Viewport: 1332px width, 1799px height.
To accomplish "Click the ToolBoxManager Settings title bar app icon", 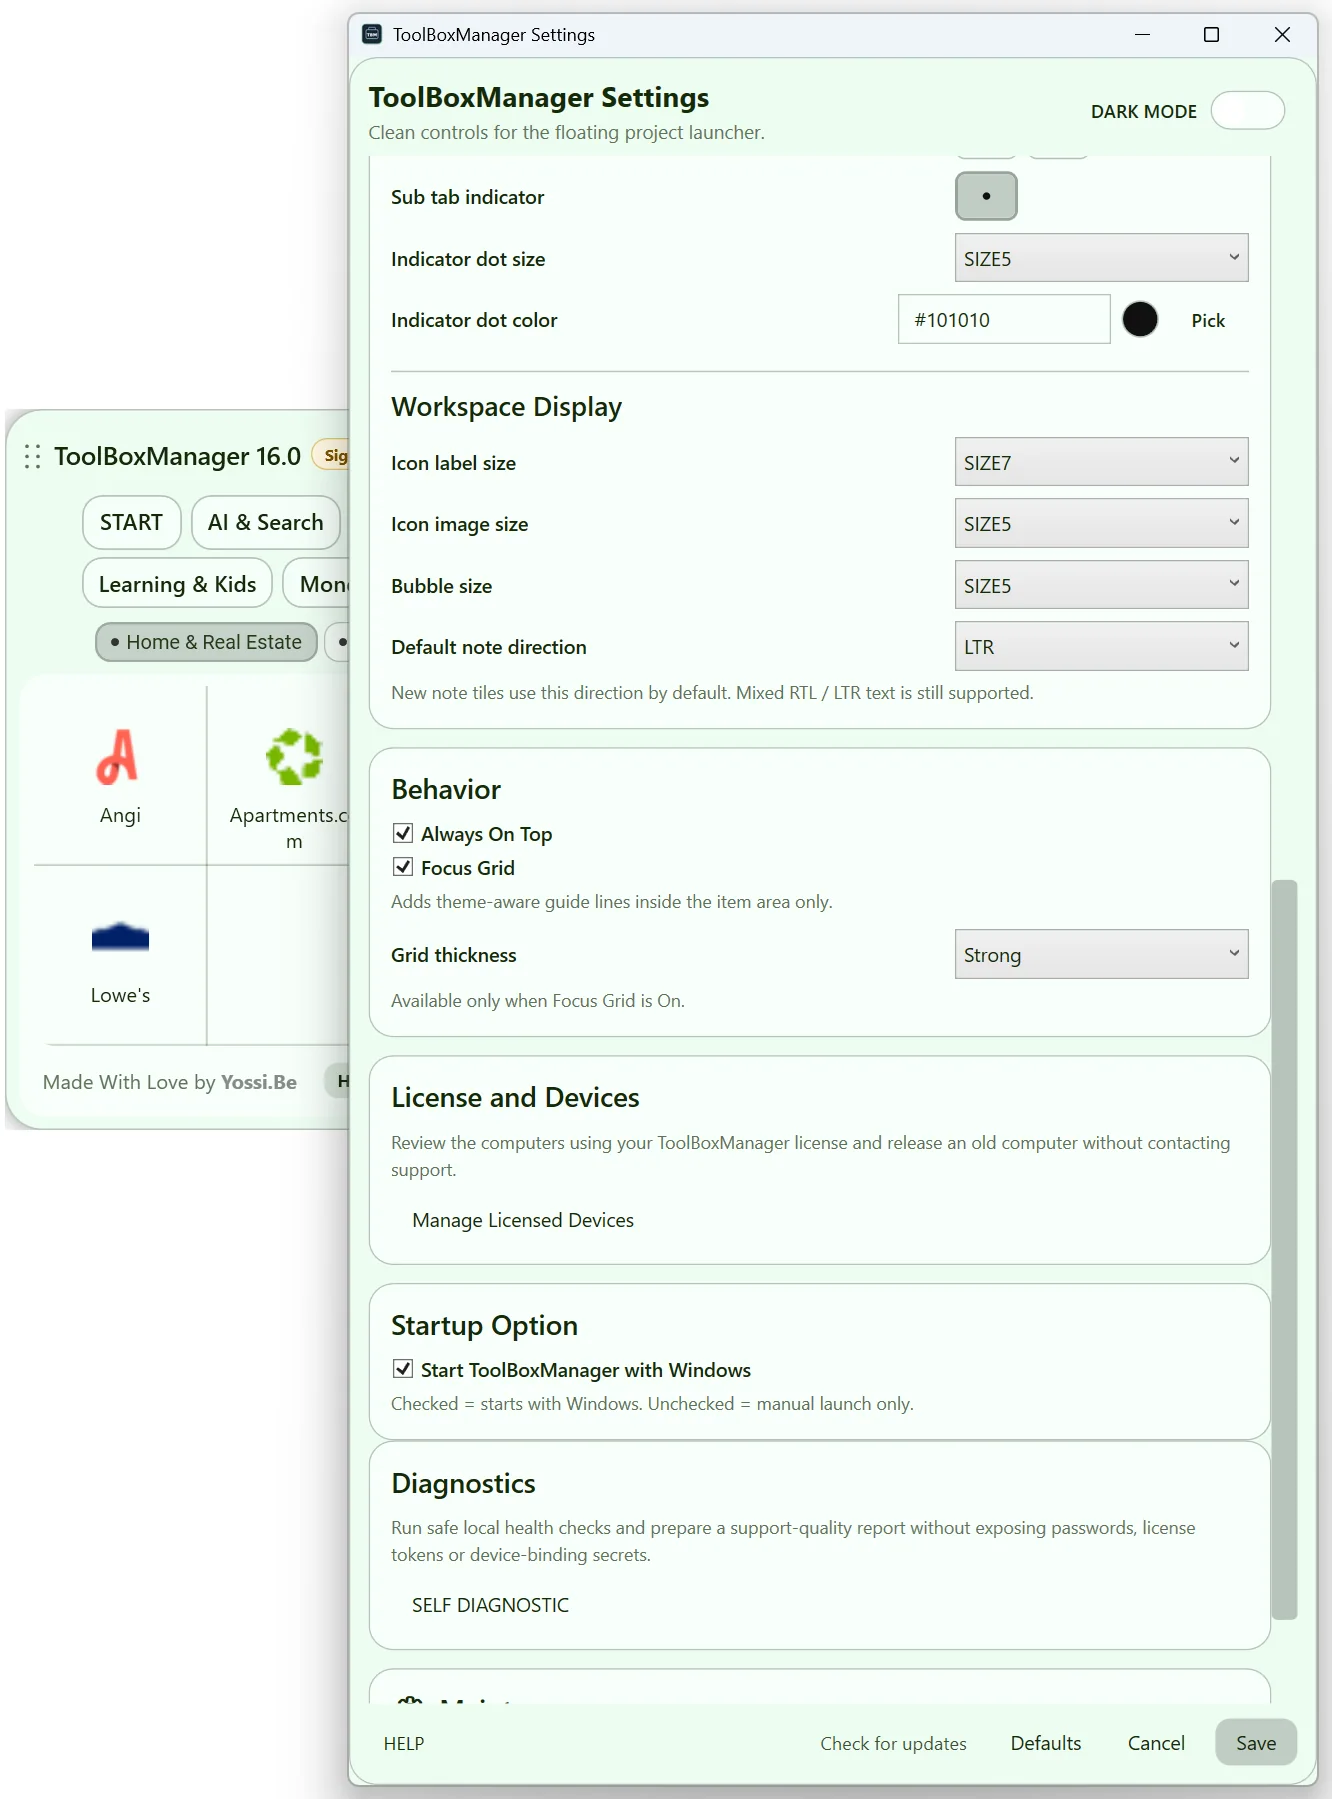I will [372, 34].
